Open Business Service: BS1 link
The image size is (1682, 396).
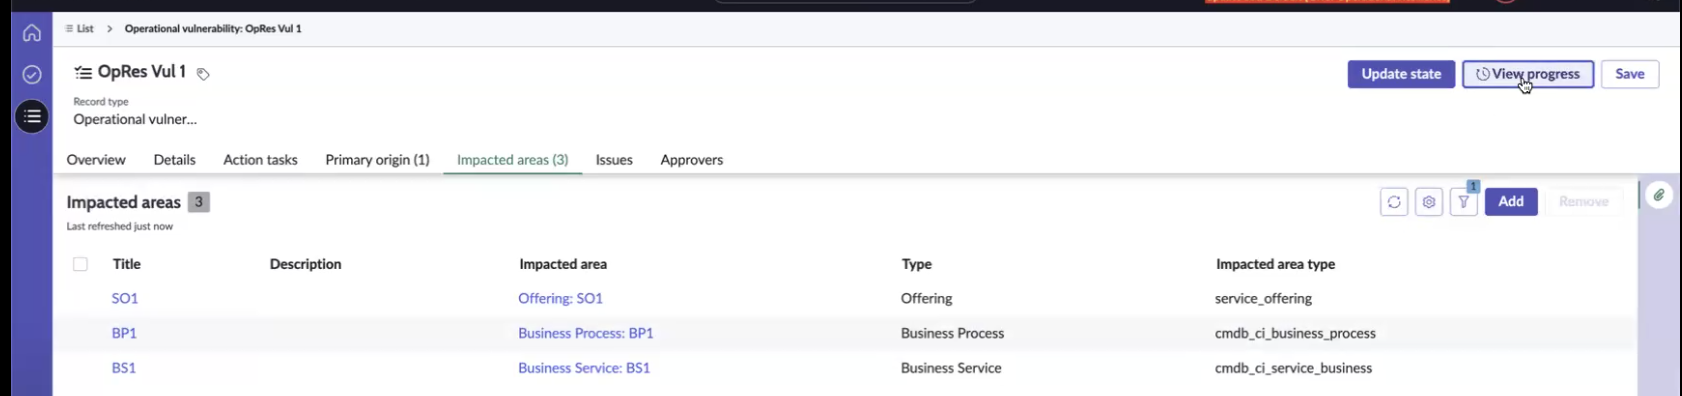[584, 368]
